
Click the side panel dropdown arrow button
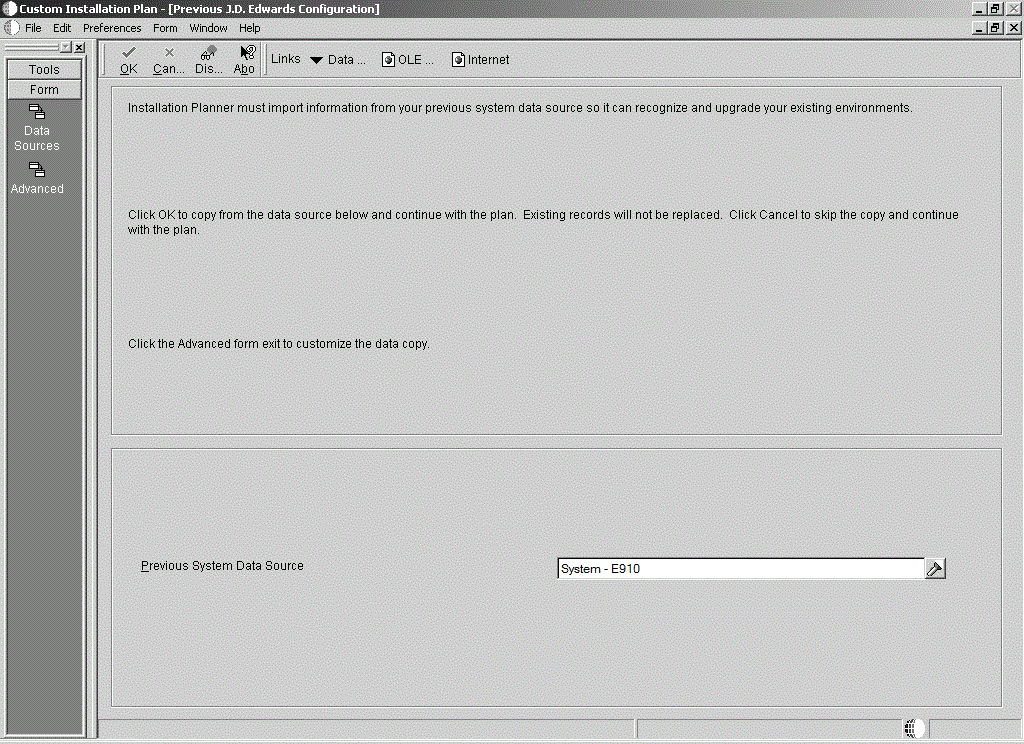click(x=65, y=47)
